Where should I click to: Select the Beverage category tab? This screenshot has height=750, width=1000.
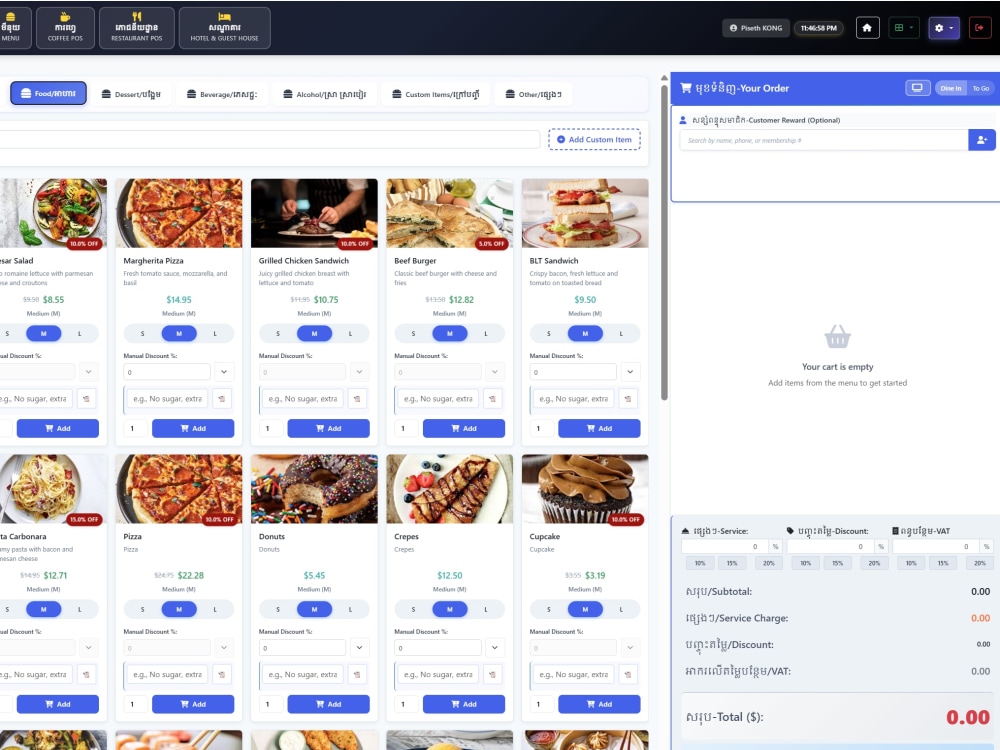tap(222, 94)
